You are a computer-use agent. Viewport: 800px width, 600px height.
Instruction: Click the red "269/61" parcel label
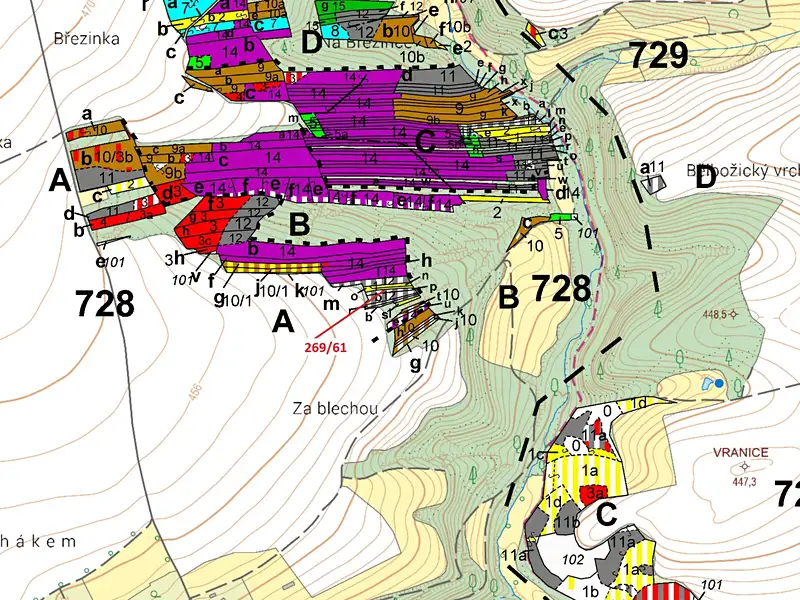(326, 347)
